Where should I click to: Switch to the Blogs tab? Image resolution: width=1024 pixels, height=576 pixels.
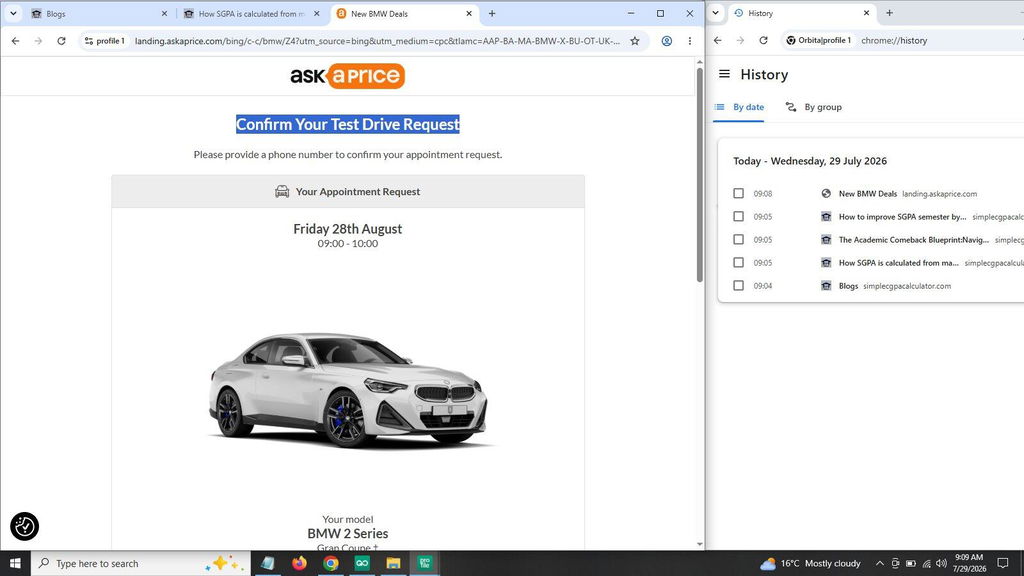coord(98,13)
